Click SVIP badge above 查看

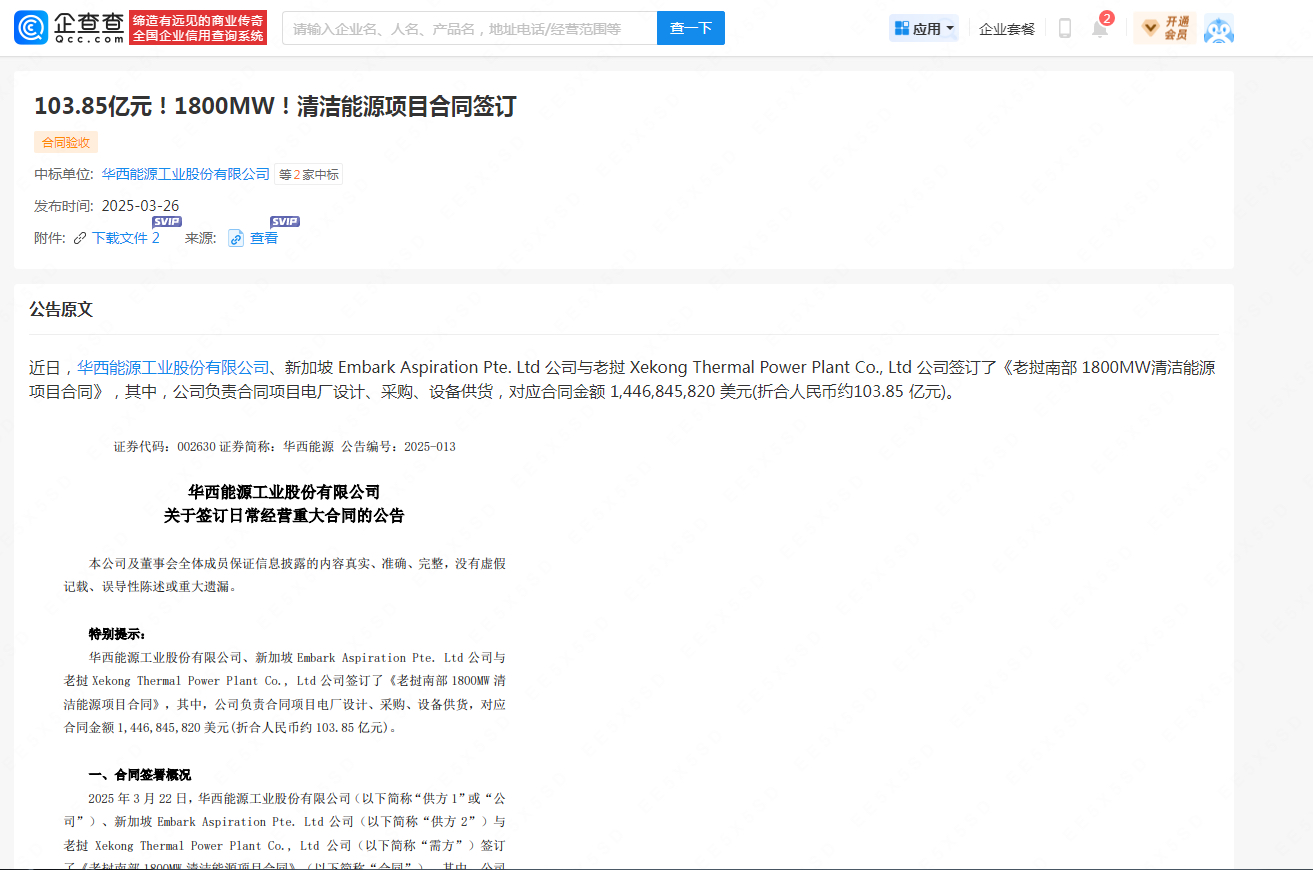(285, 222)
